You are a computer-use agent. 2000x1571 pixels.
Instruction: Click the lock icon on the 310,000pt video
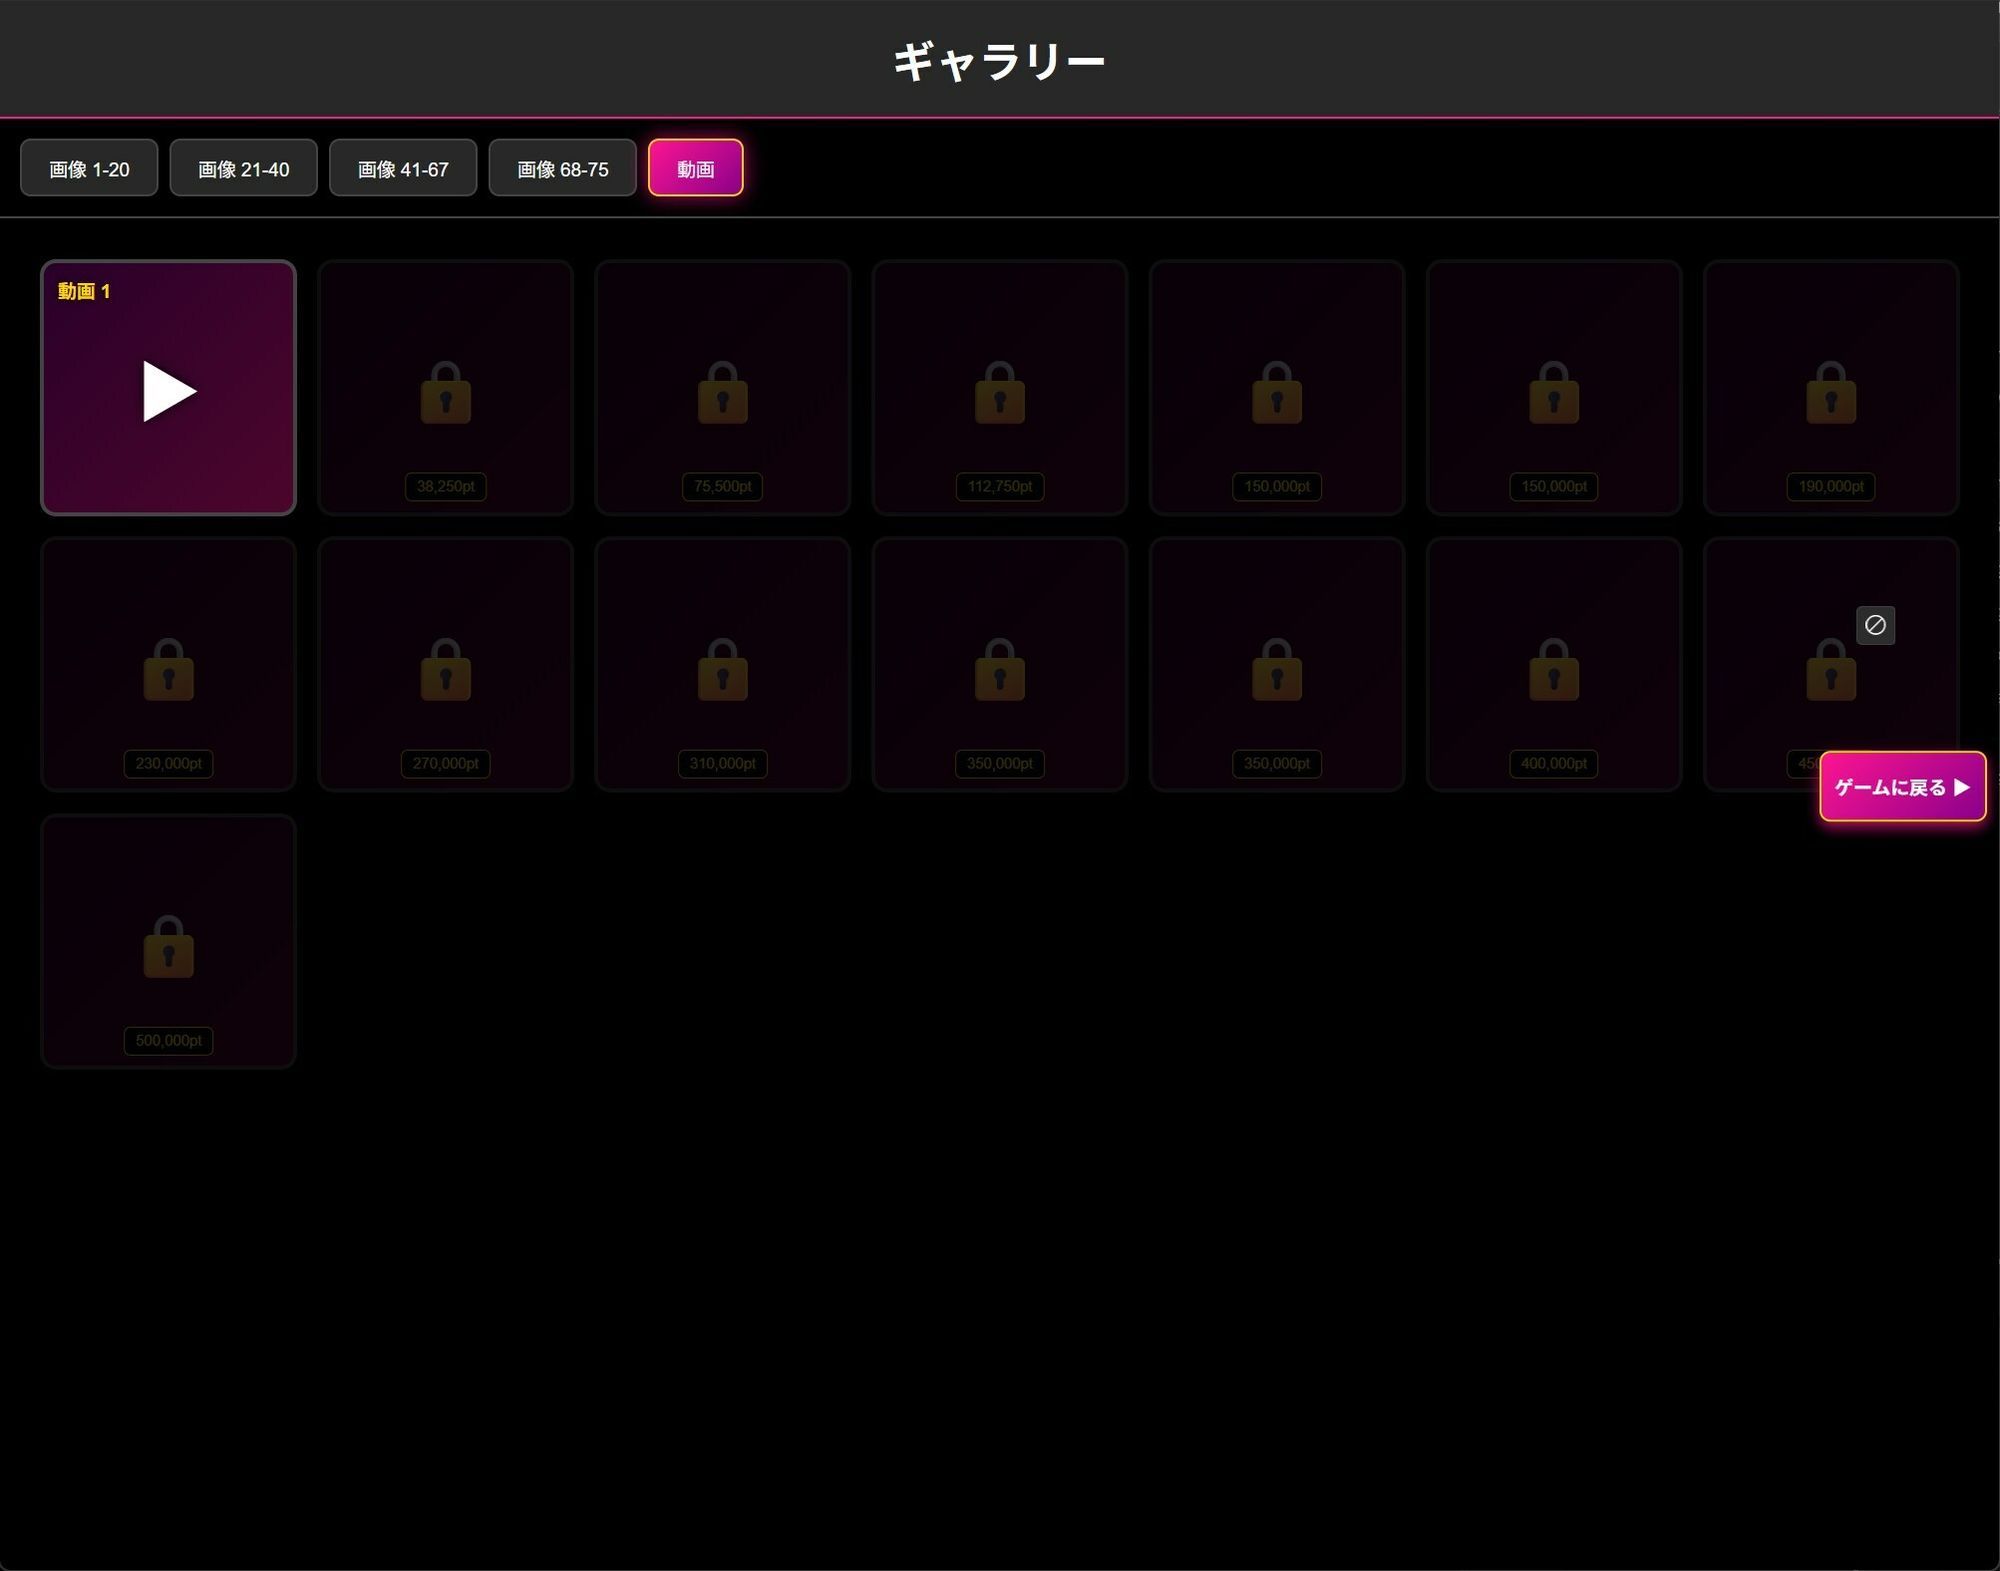pyautogui.click(x=722, y=670)
